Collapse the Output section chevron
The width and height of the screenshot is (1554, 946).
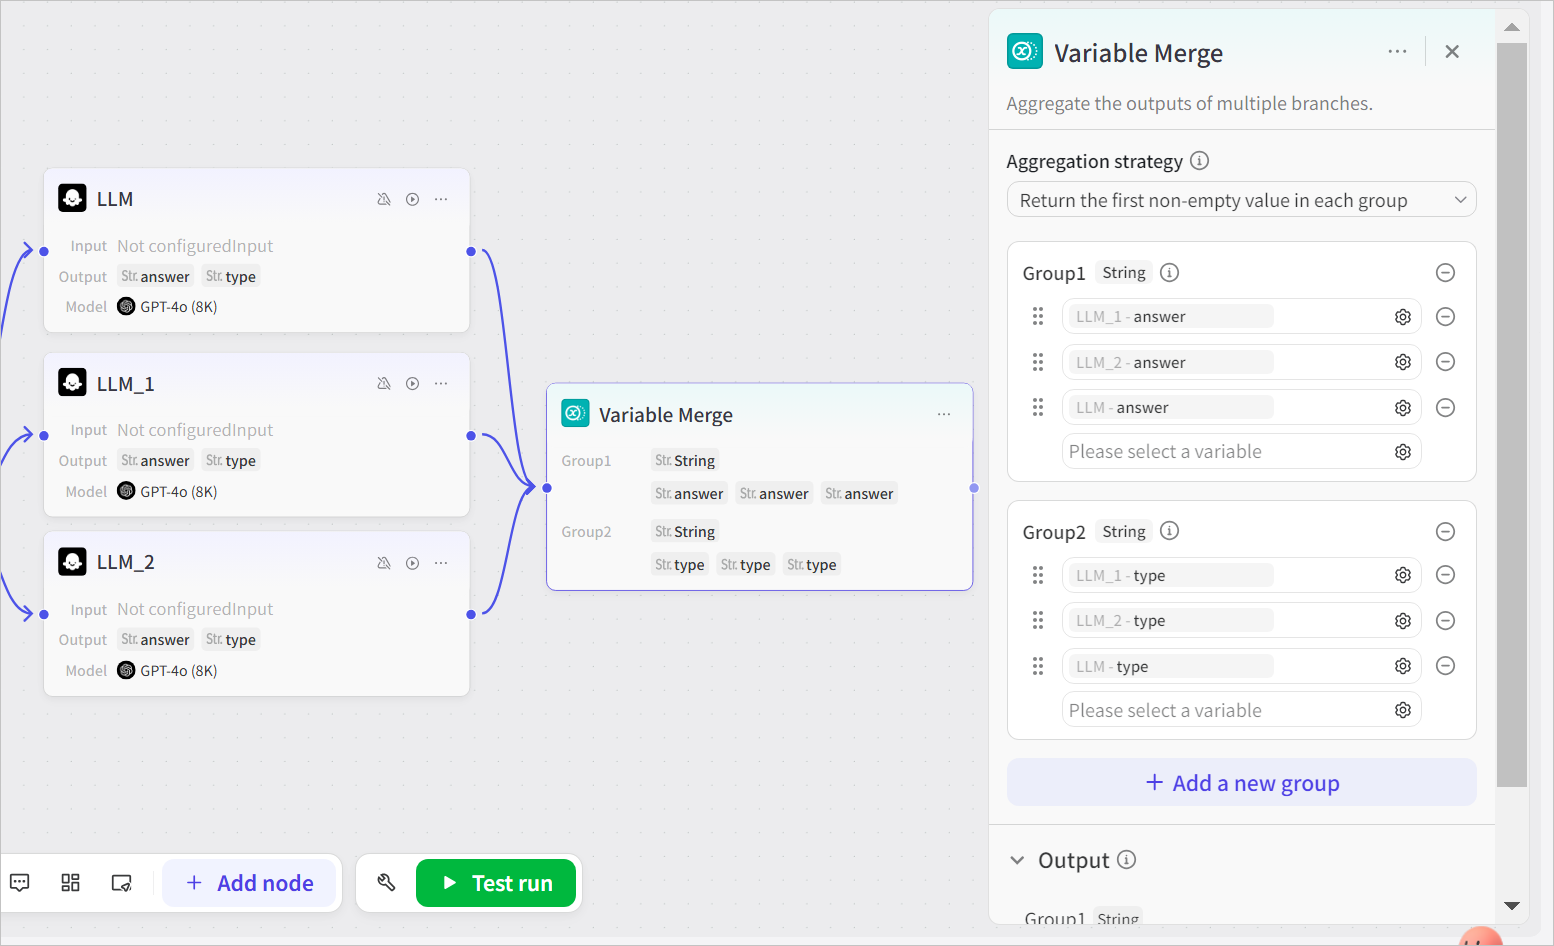1017,860
